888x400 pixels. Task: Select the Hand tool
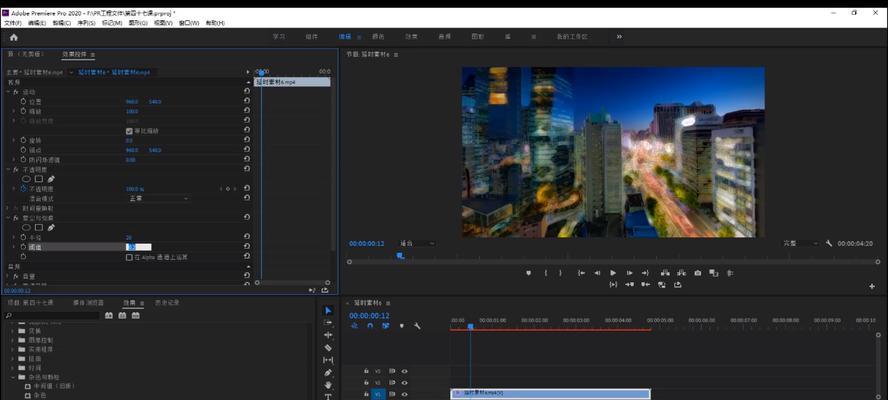(x=328, y=385)
